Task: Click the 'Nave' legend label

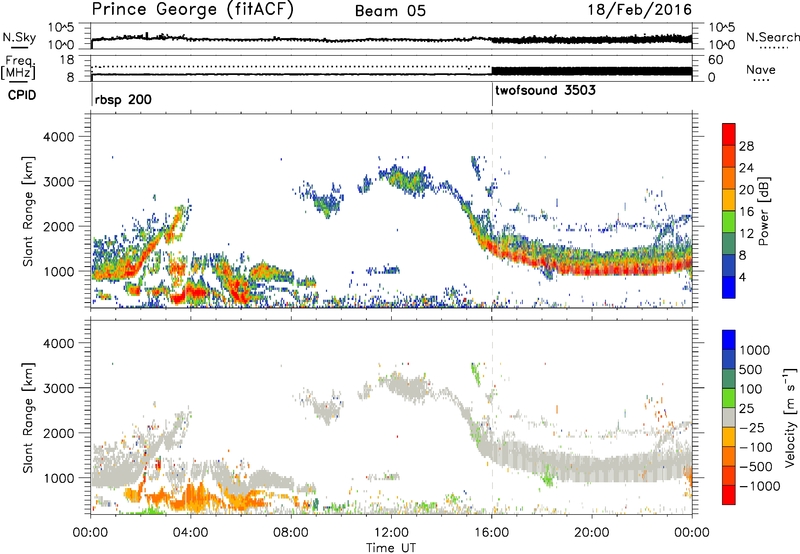Action: pyautogui.click(x=761, y=70)
